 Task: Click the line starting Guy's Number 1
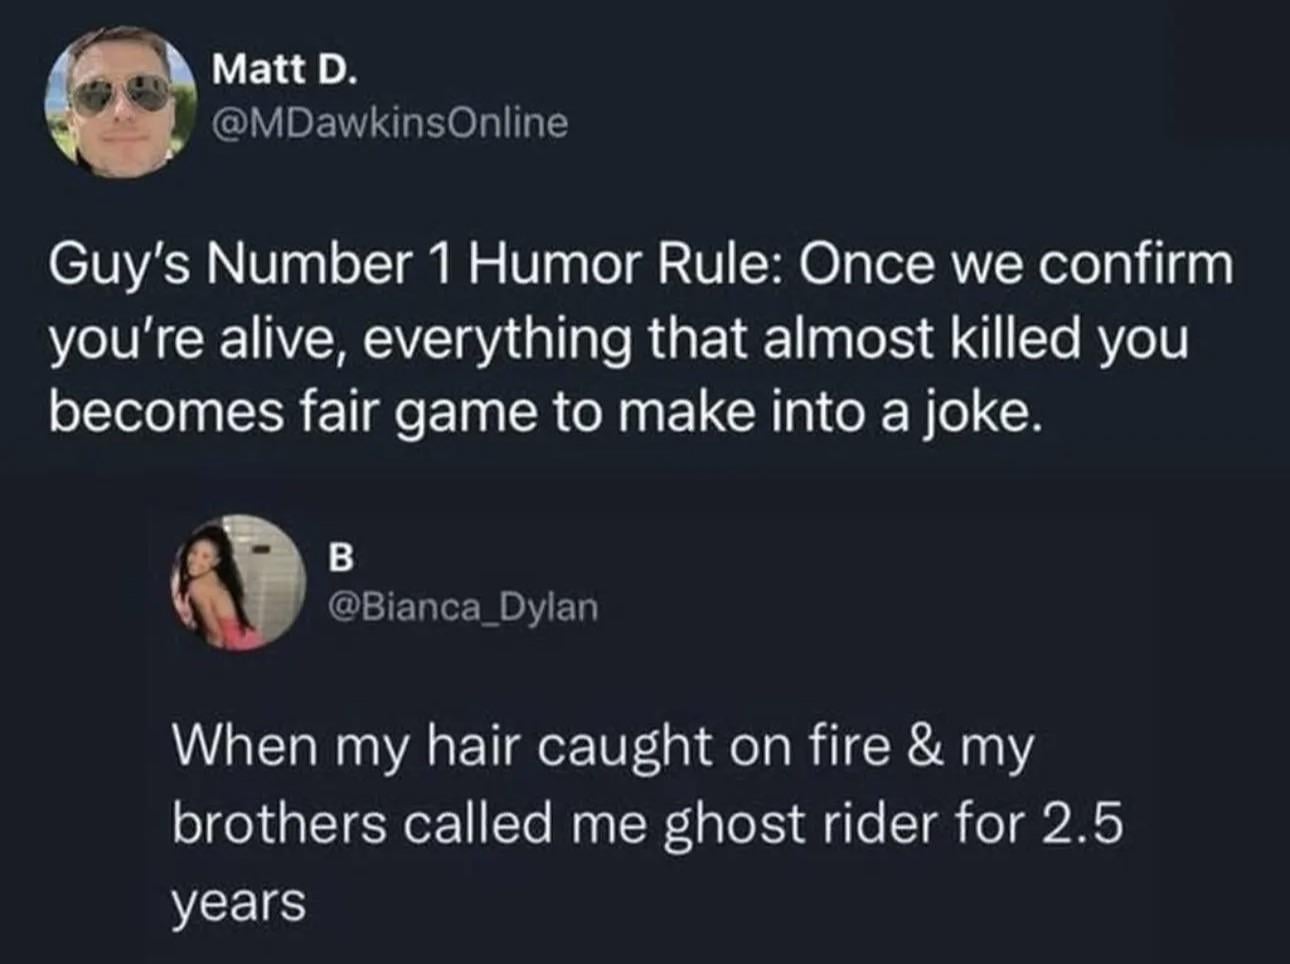642,267
